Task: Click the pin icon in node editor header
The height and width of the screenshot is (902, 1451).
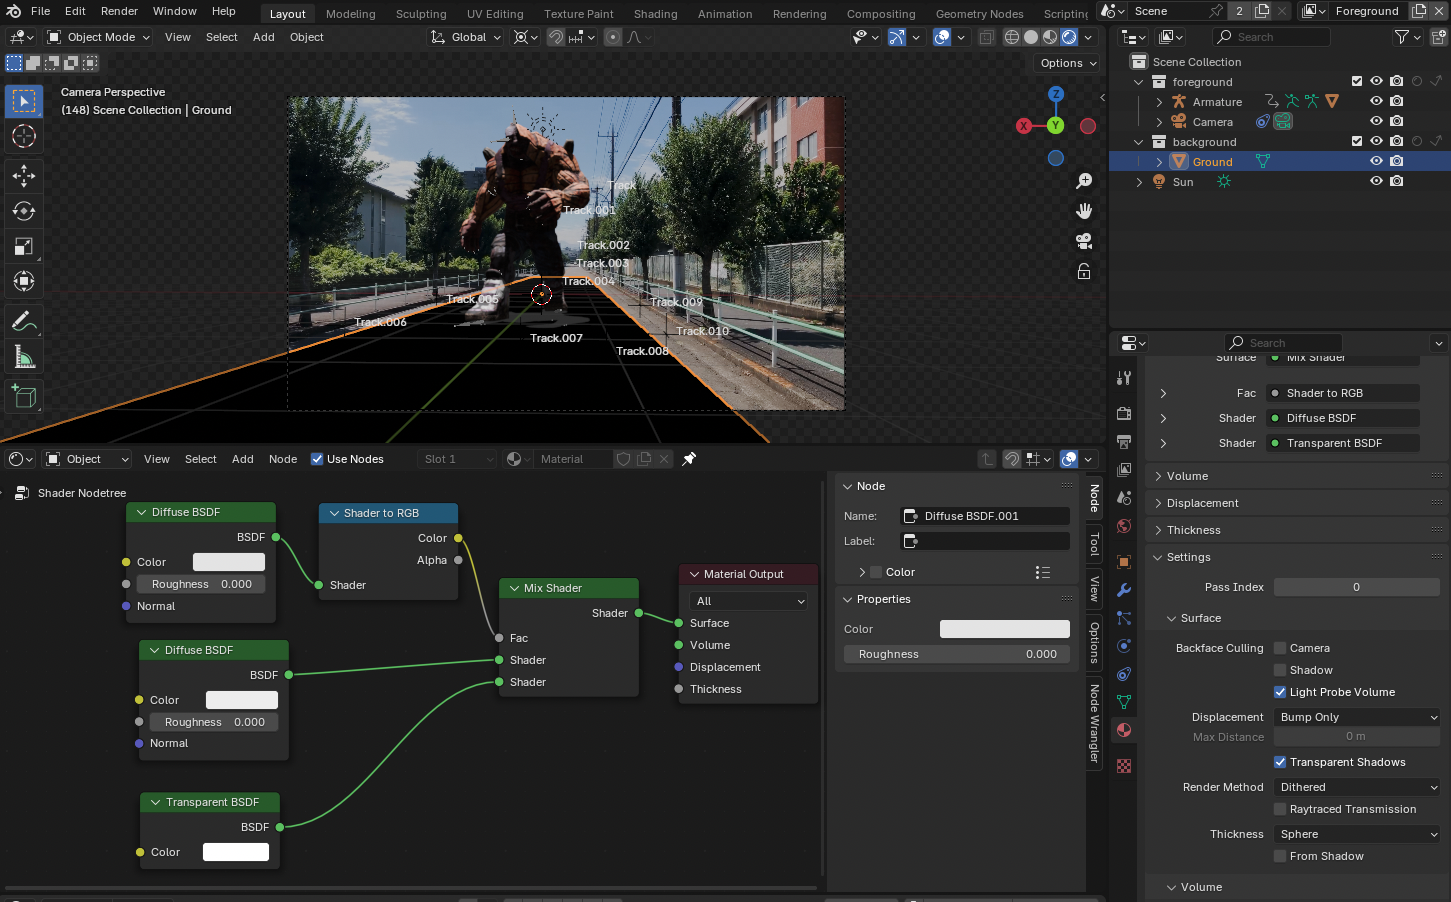Action: tap(689, 459)
